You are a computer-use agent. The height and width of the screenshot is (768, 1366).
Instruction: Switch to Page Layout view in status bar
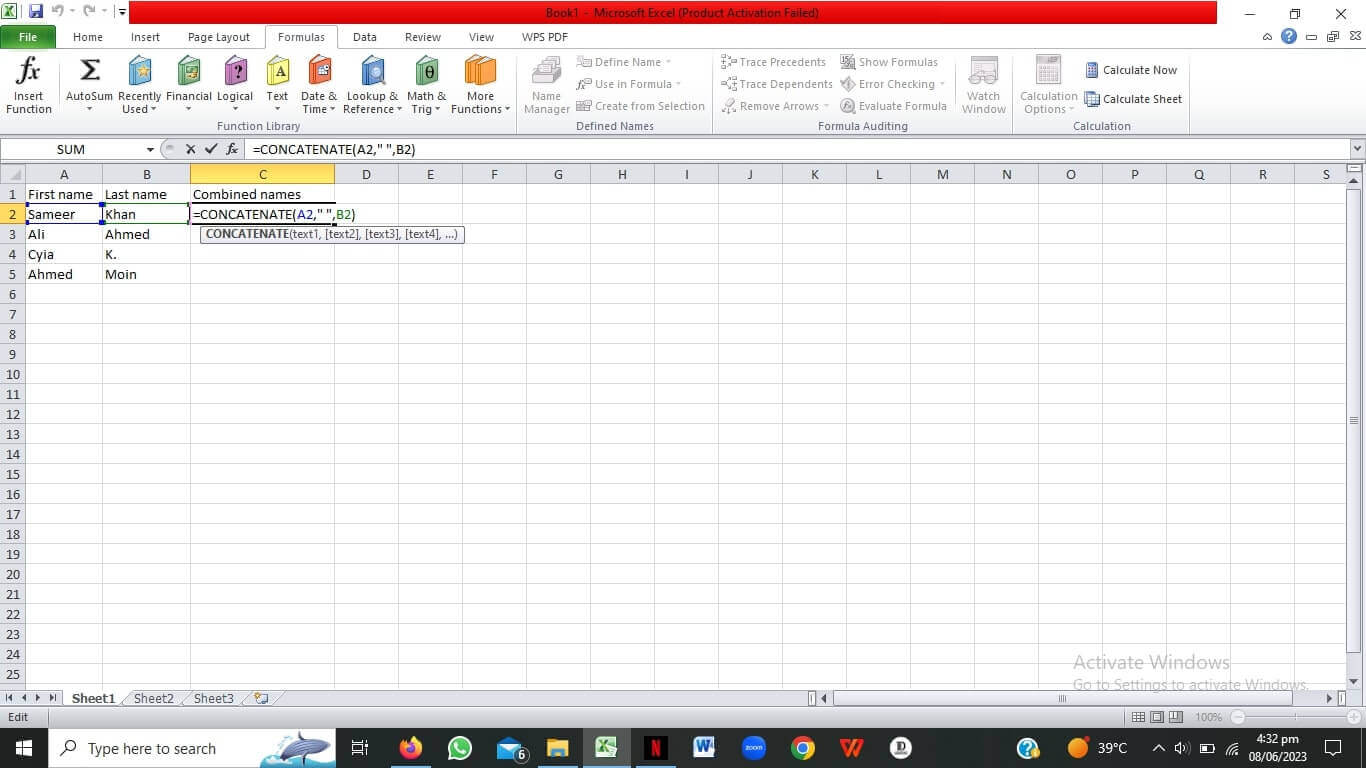pos(1157,717)
